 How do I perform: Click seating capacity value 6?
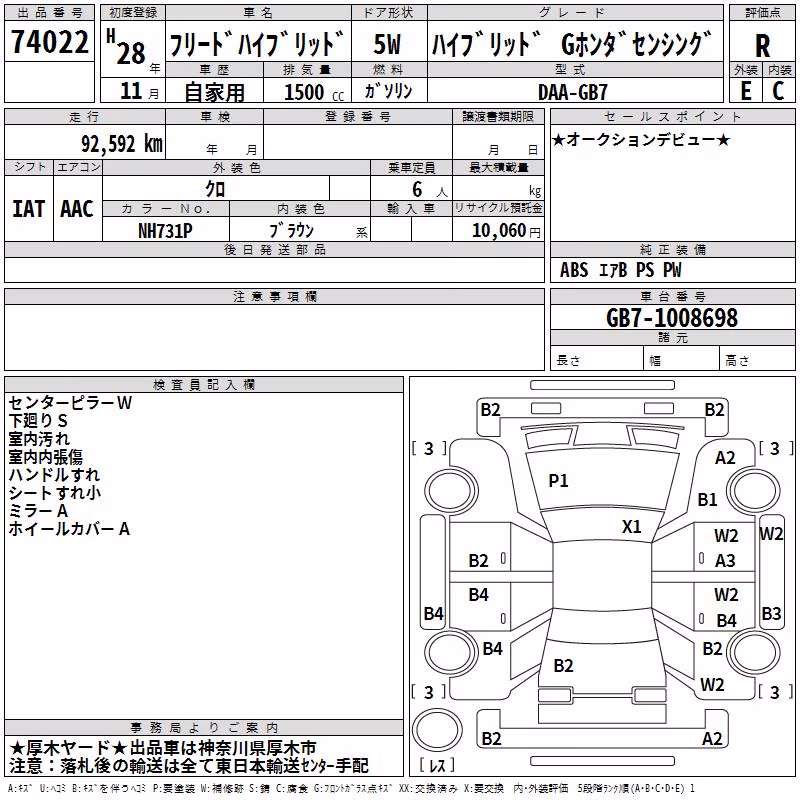(x=417, y=189)
